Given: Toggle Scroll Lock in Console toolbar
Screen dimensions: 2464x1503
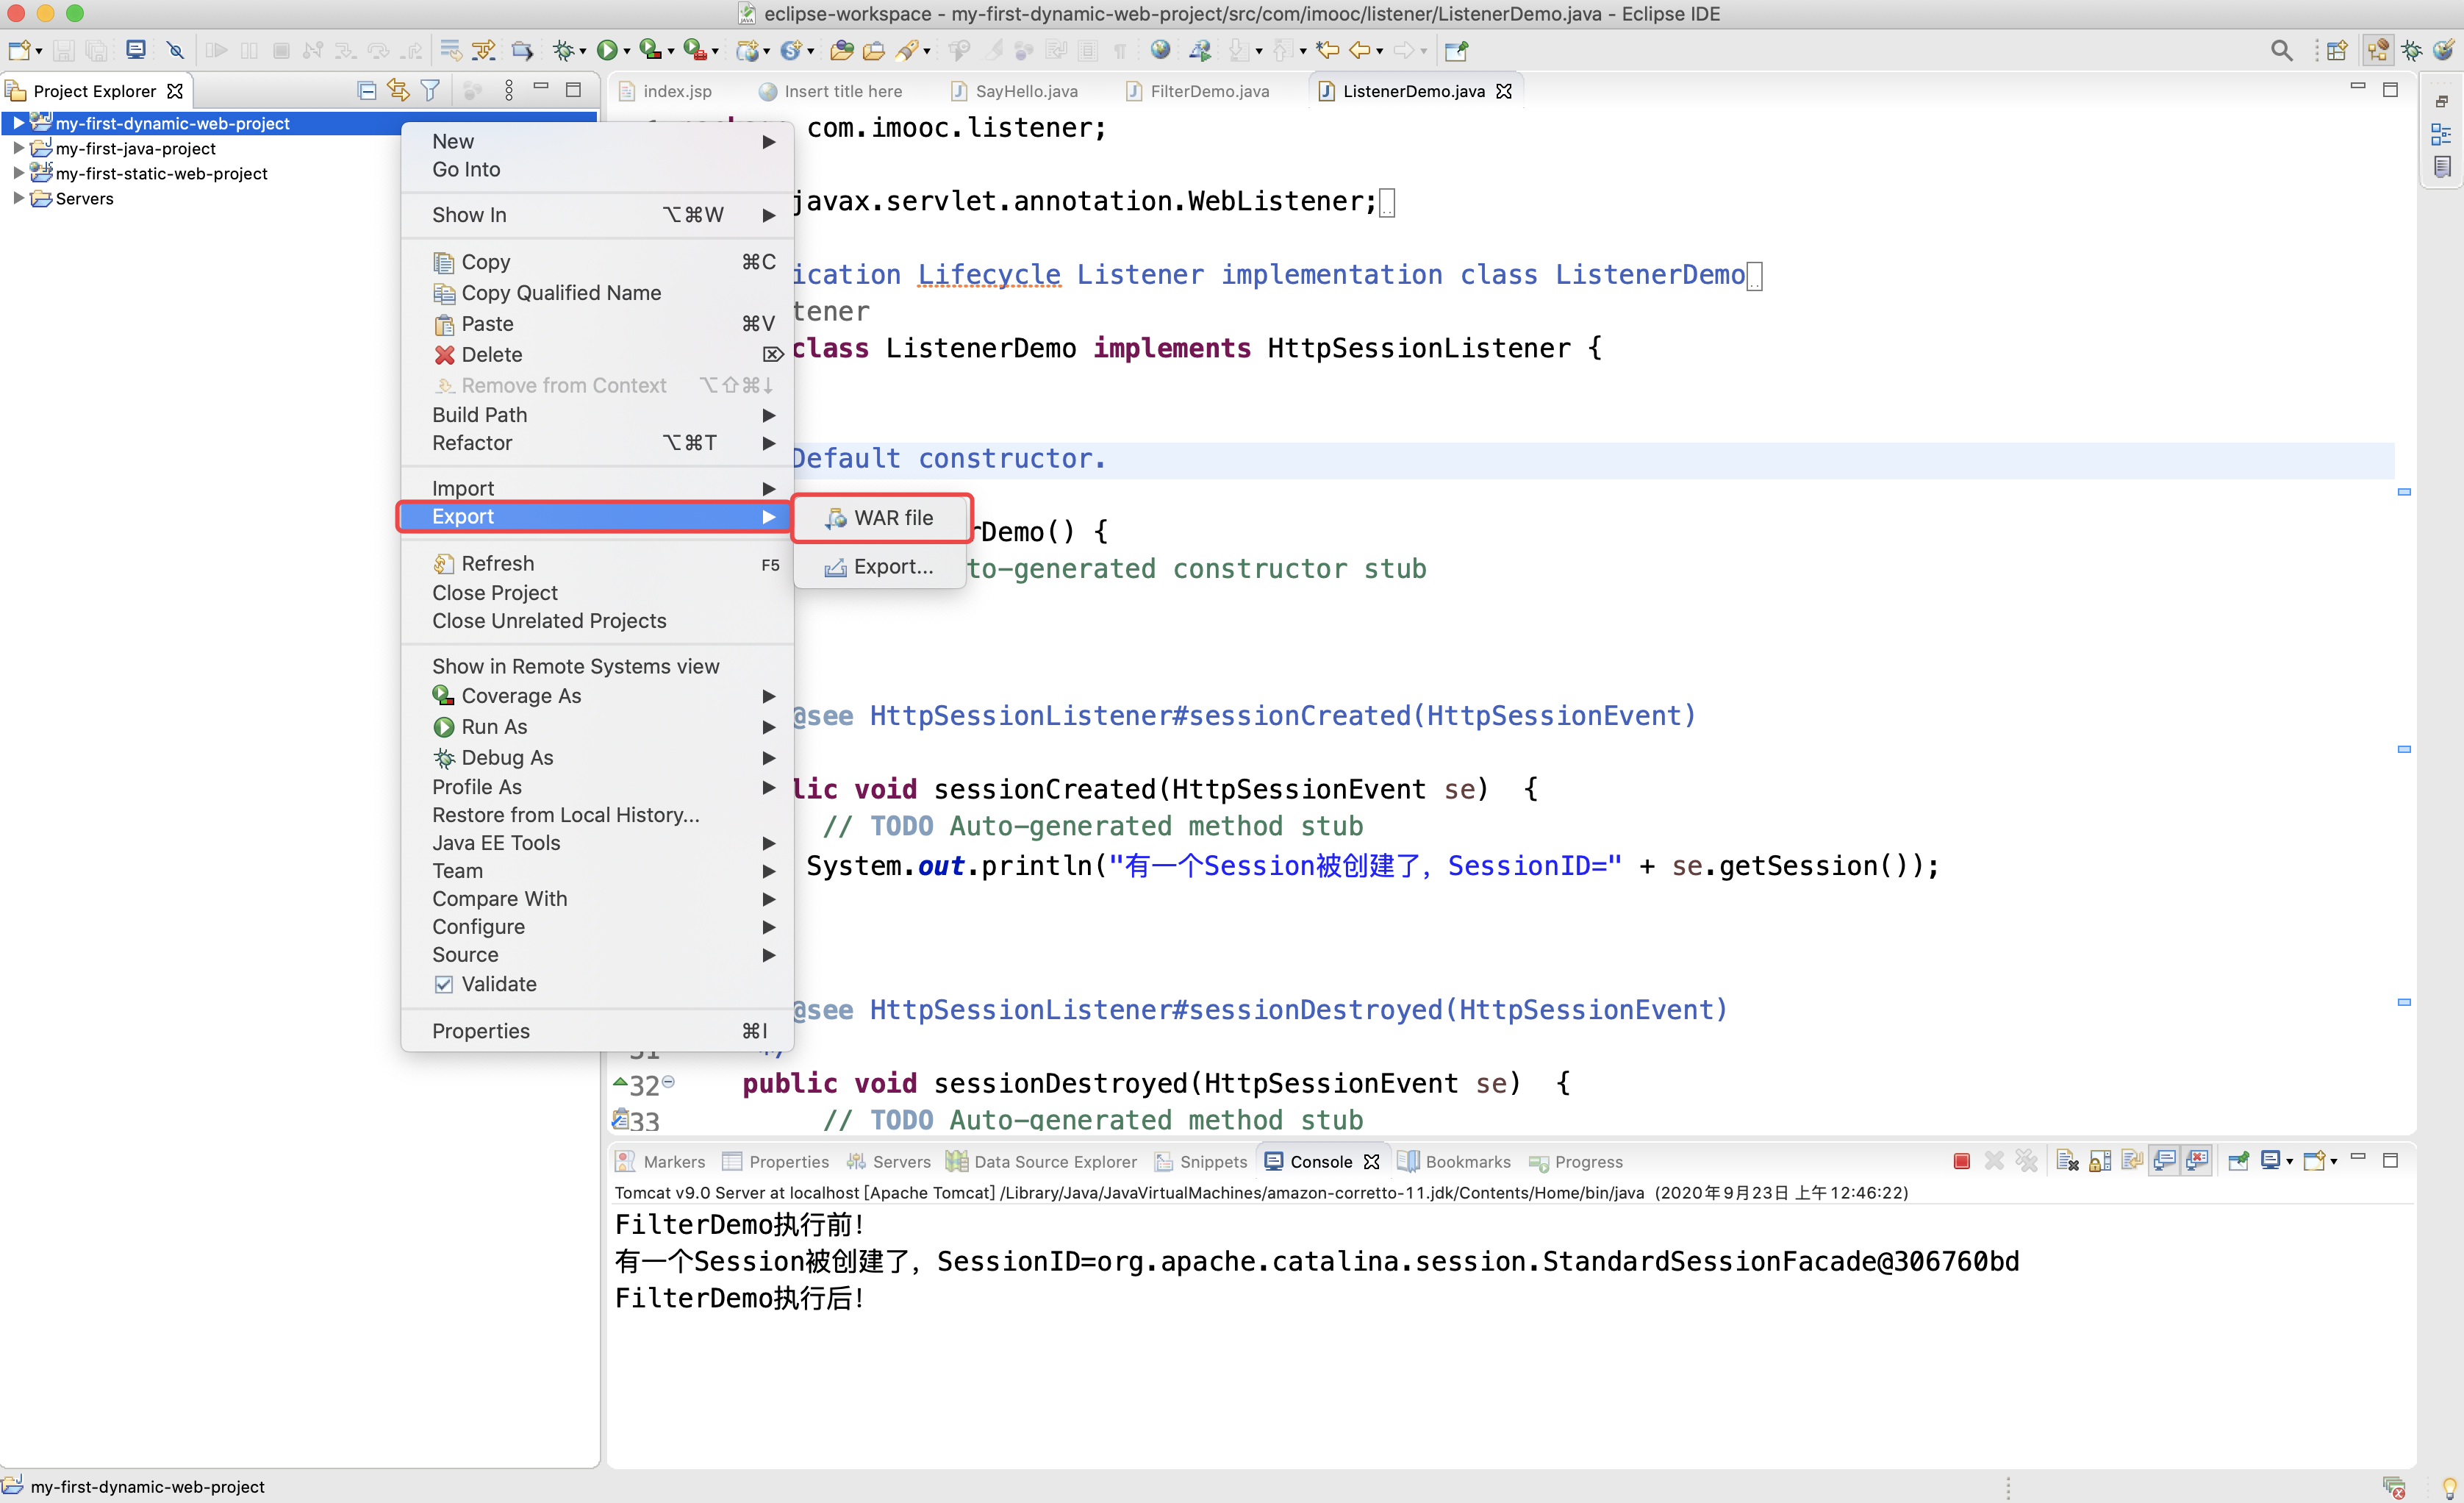Looking at the screenshot, I should [2100, 1161].
